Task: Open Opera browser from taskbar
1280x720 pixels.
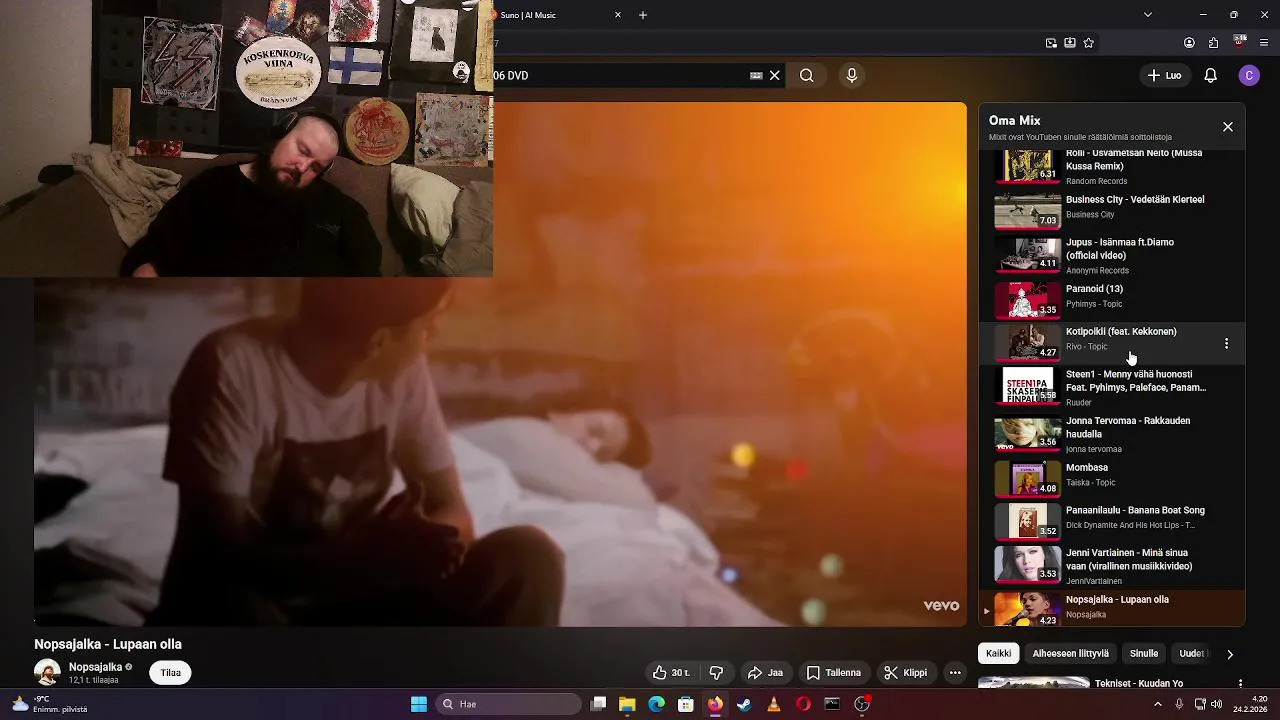Action: click(803, 704)
